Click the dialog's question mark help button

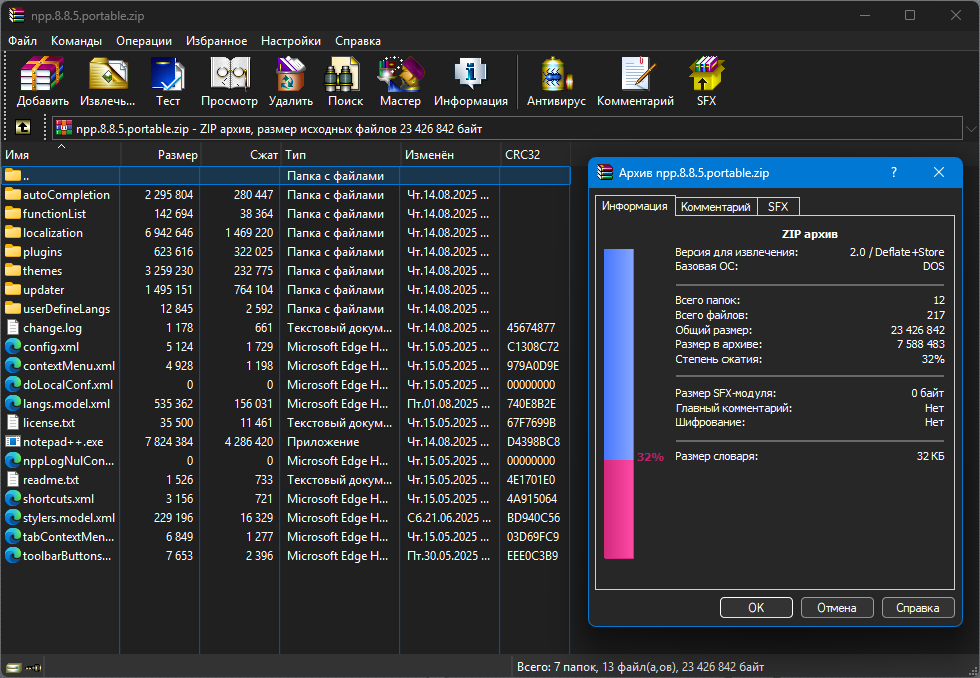(x=894, y=172)
